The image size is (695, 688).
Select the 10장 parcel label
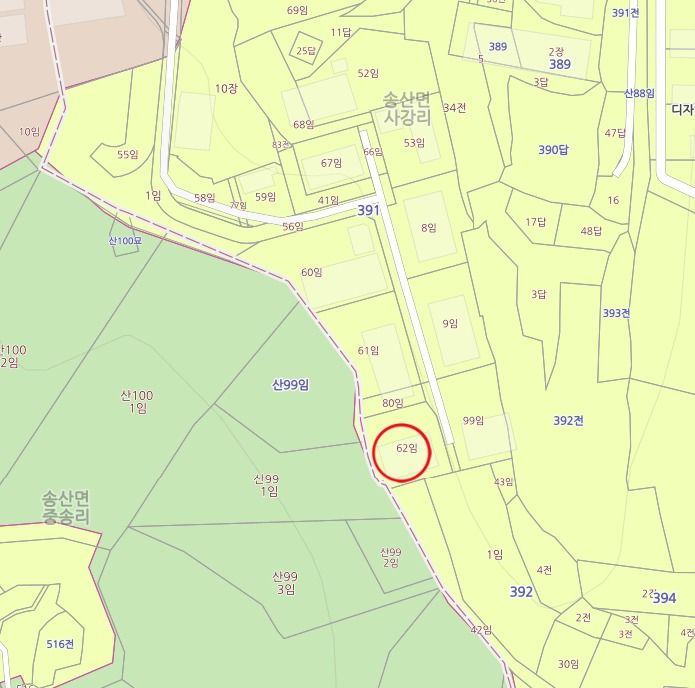[226, 89]
